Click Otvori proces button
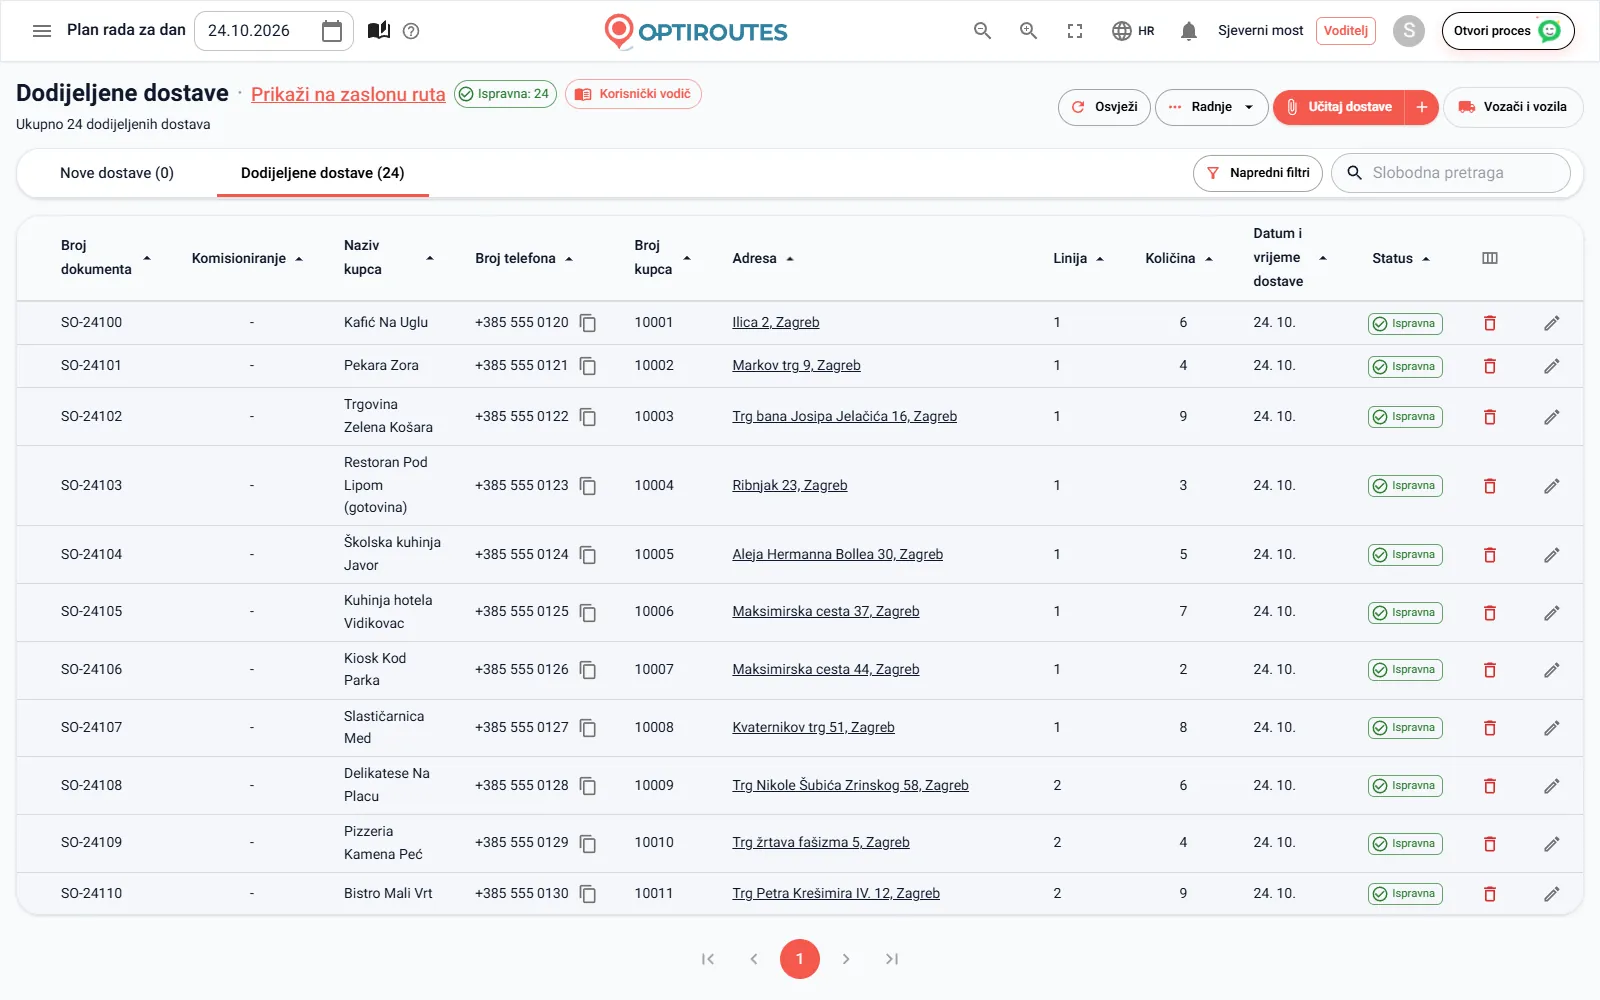The height and width of the screenshot is (1000, 1600). (x=1508, y=31)
